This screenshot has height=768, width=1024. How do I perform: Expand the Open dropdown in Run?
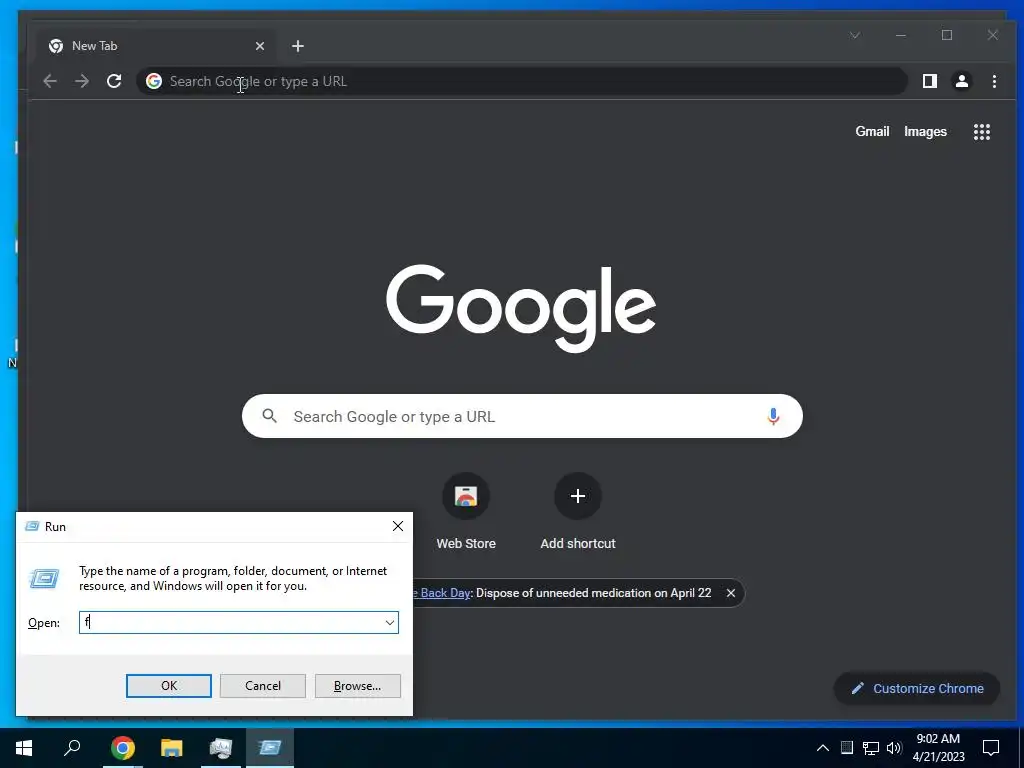tap(390, 622)
